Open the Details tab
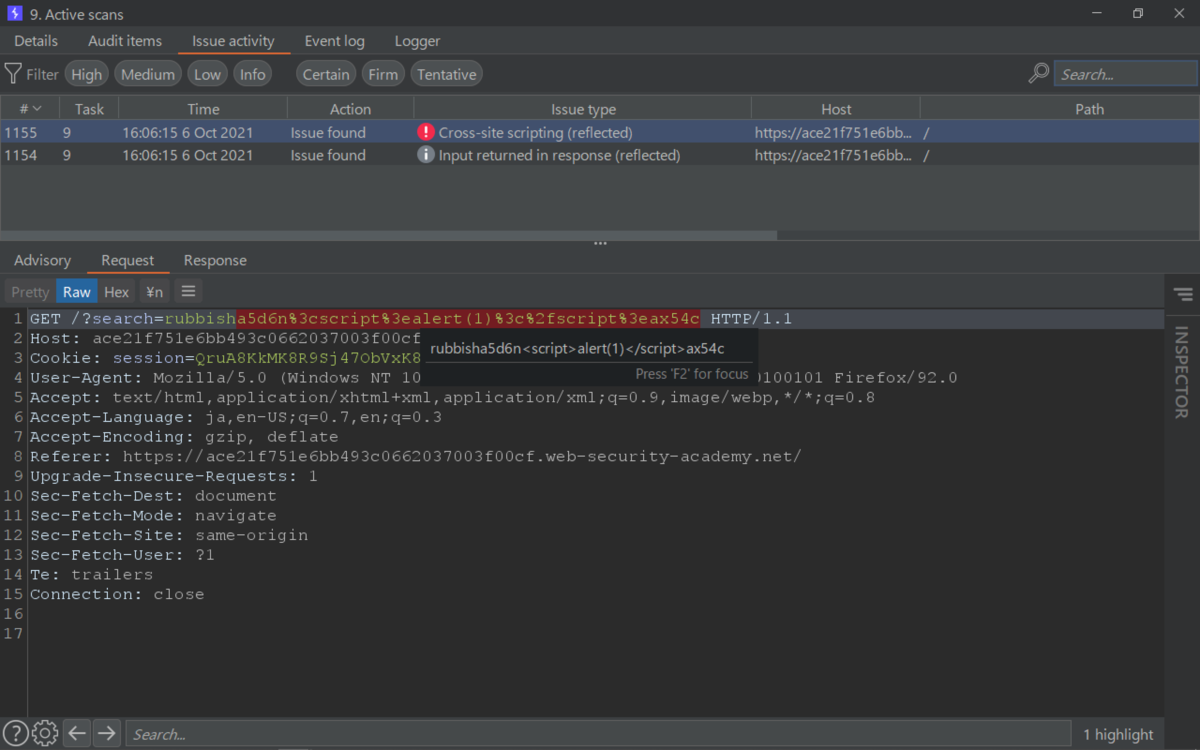 tap(36, 41)
